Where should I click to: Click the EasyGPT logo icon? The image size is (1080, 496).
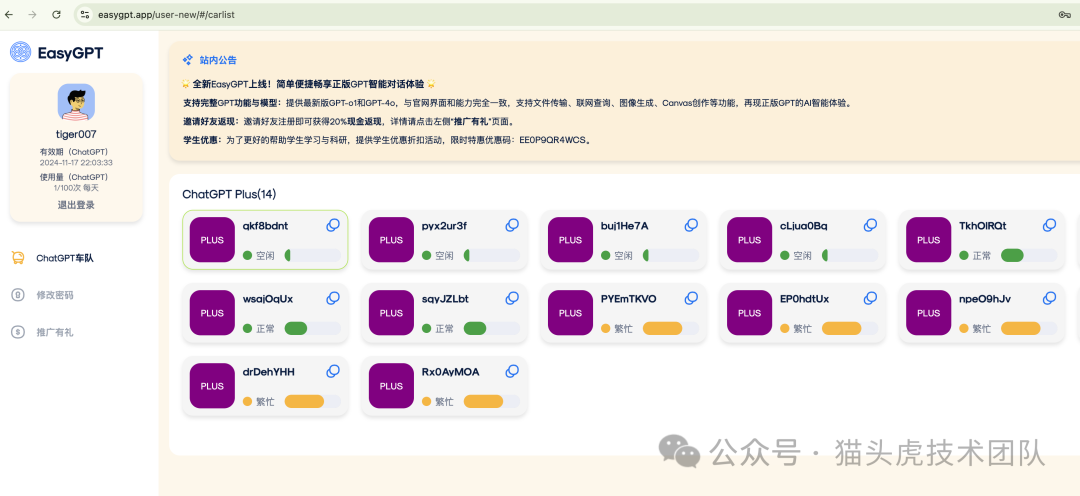click(21, 52)
